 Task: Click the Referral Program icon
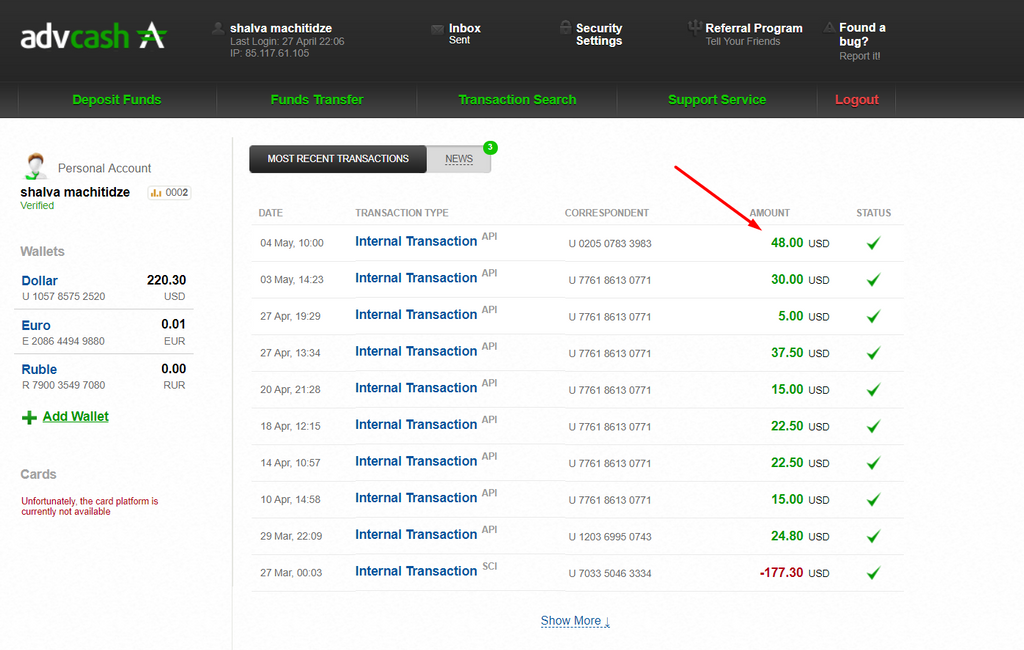[695, 27]
